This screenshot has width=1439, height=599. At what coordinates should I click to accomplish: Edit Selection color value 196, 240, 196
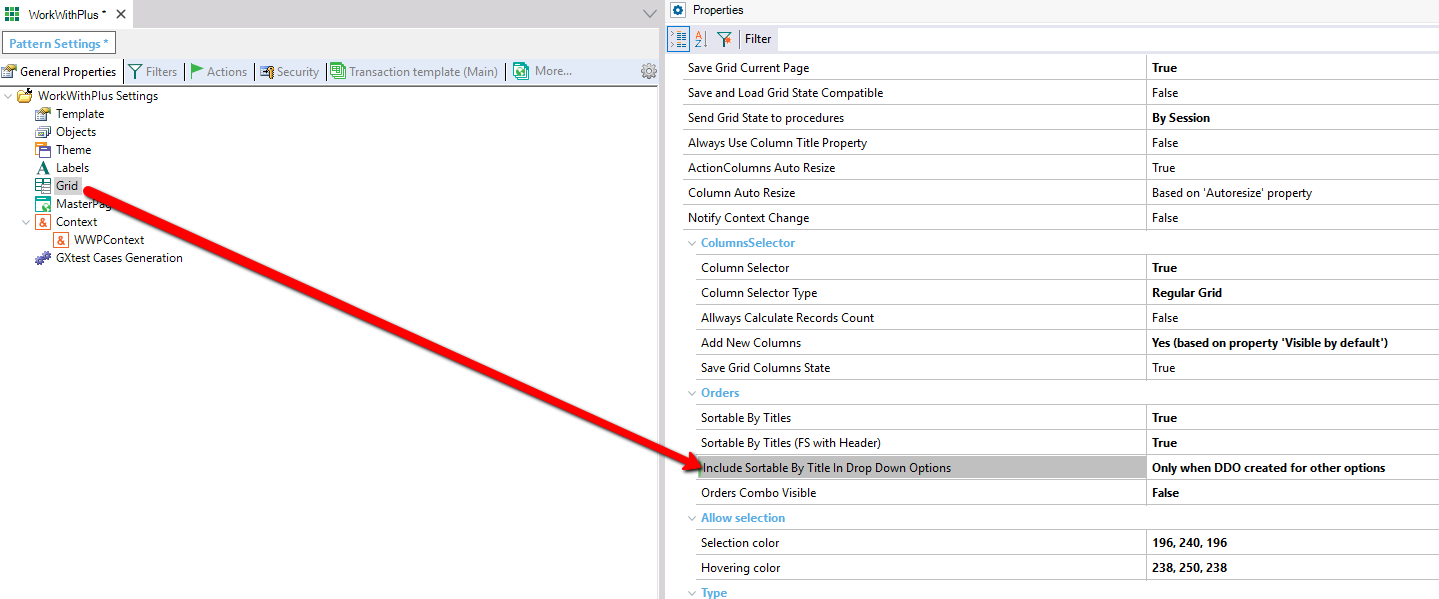point(1292,543)
